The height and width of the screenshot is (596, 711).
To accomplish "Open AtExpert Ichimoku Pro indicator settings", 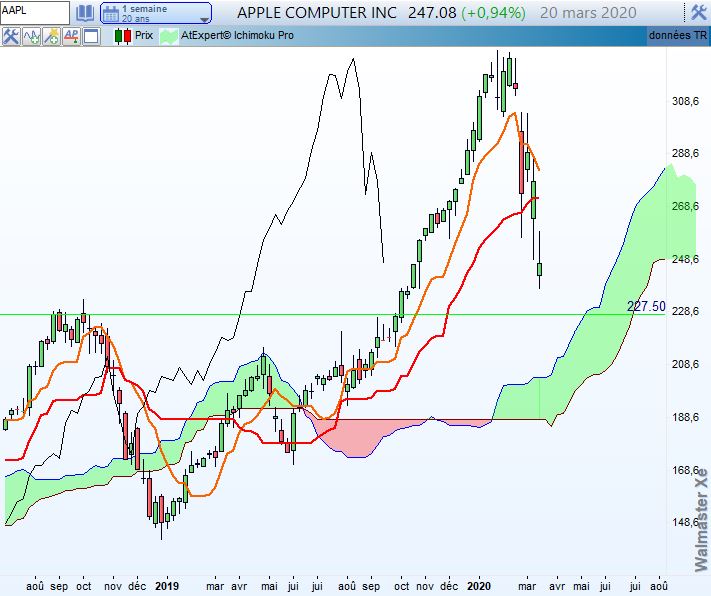I will (x=237, y=35).
